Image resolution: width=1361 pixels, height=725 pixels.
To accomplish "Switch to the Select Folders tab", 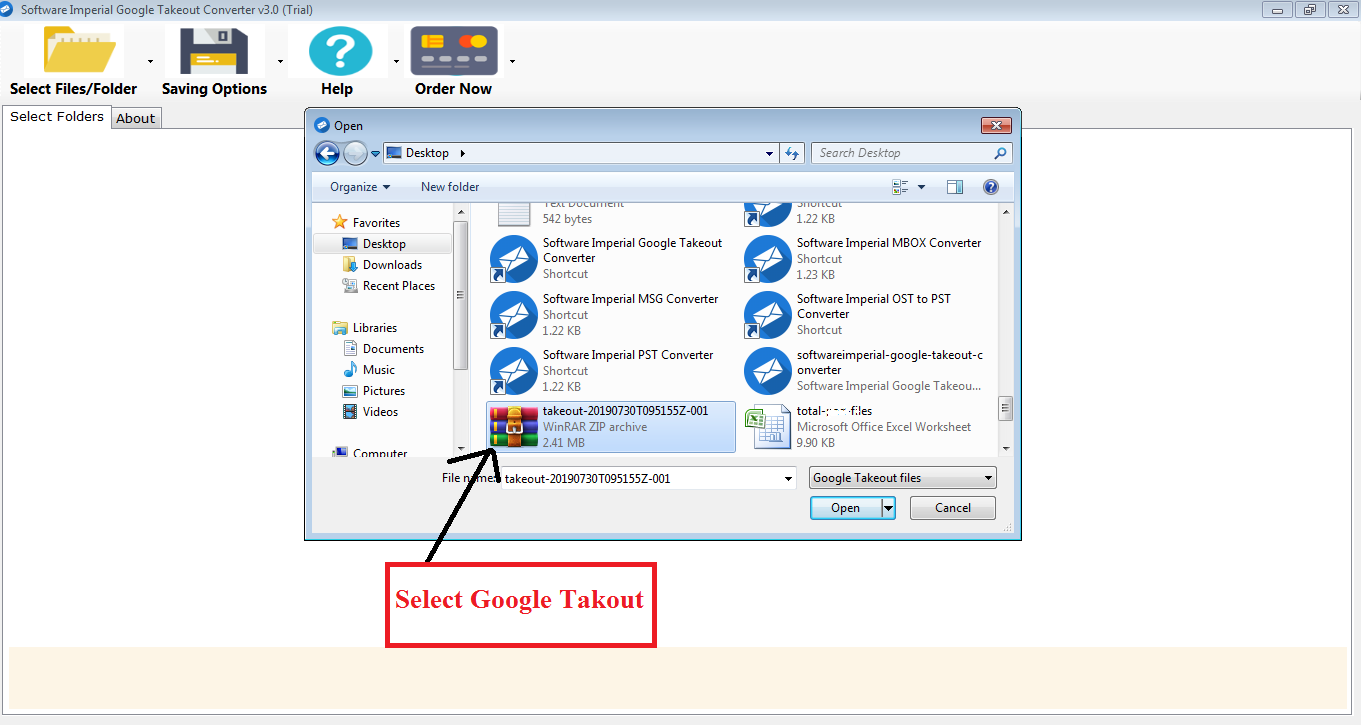I will point(57,117).
